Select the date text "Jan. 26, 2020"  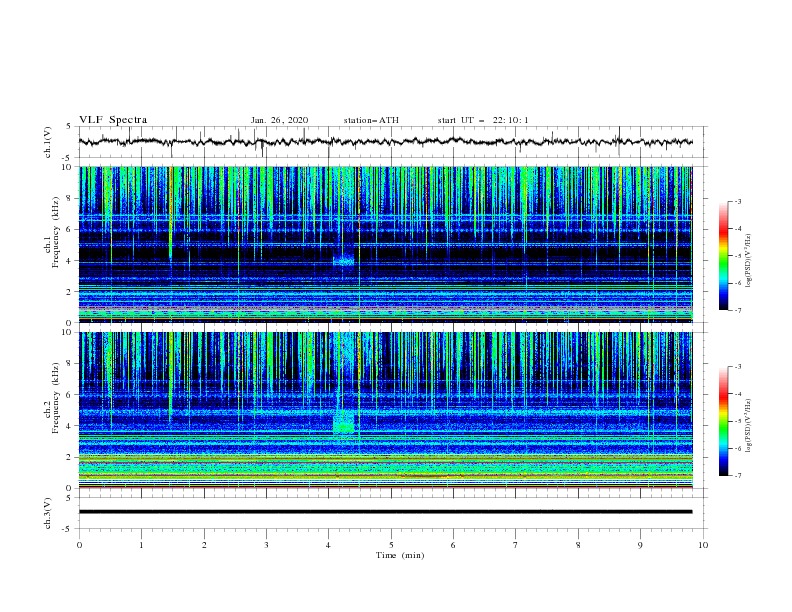[x=279, y=120]
